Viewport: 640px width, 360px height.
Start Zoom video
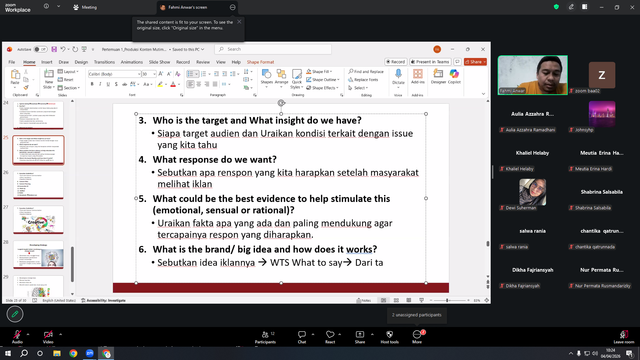(48, 337)
